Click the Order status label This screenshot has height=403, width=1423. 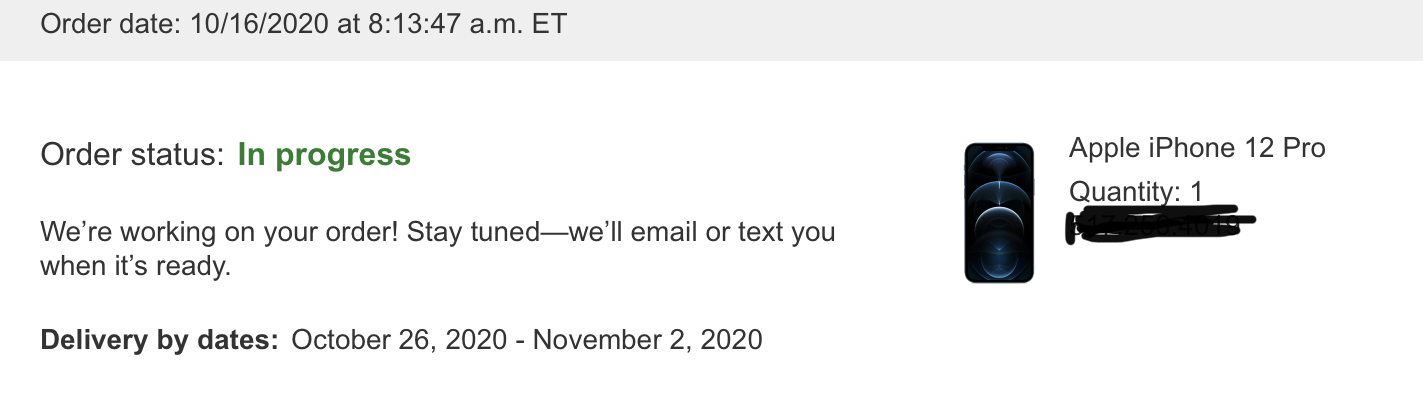(132, 155)
